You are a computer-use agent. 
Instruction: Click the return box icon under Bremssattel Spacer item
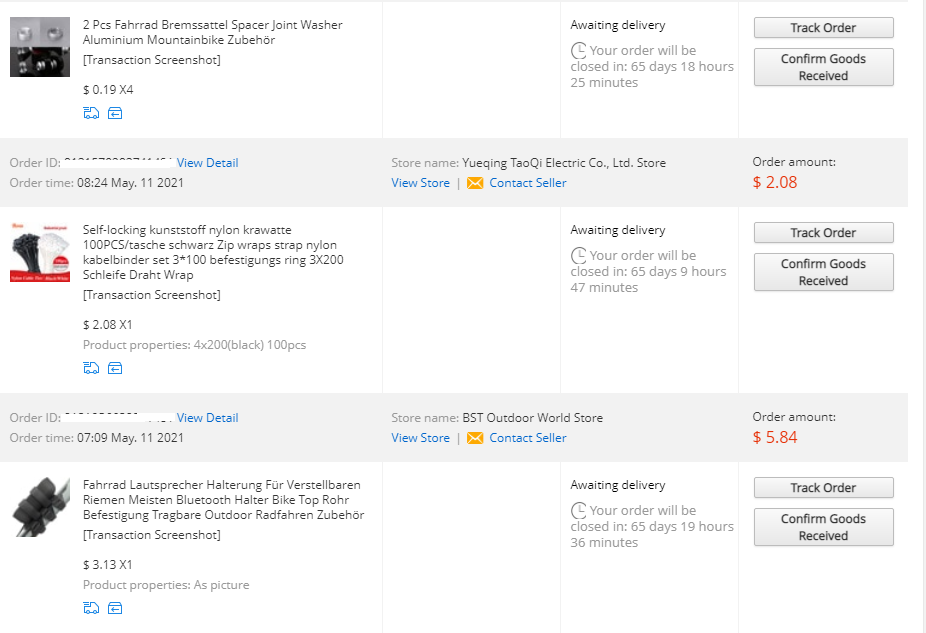pos(115,113)
